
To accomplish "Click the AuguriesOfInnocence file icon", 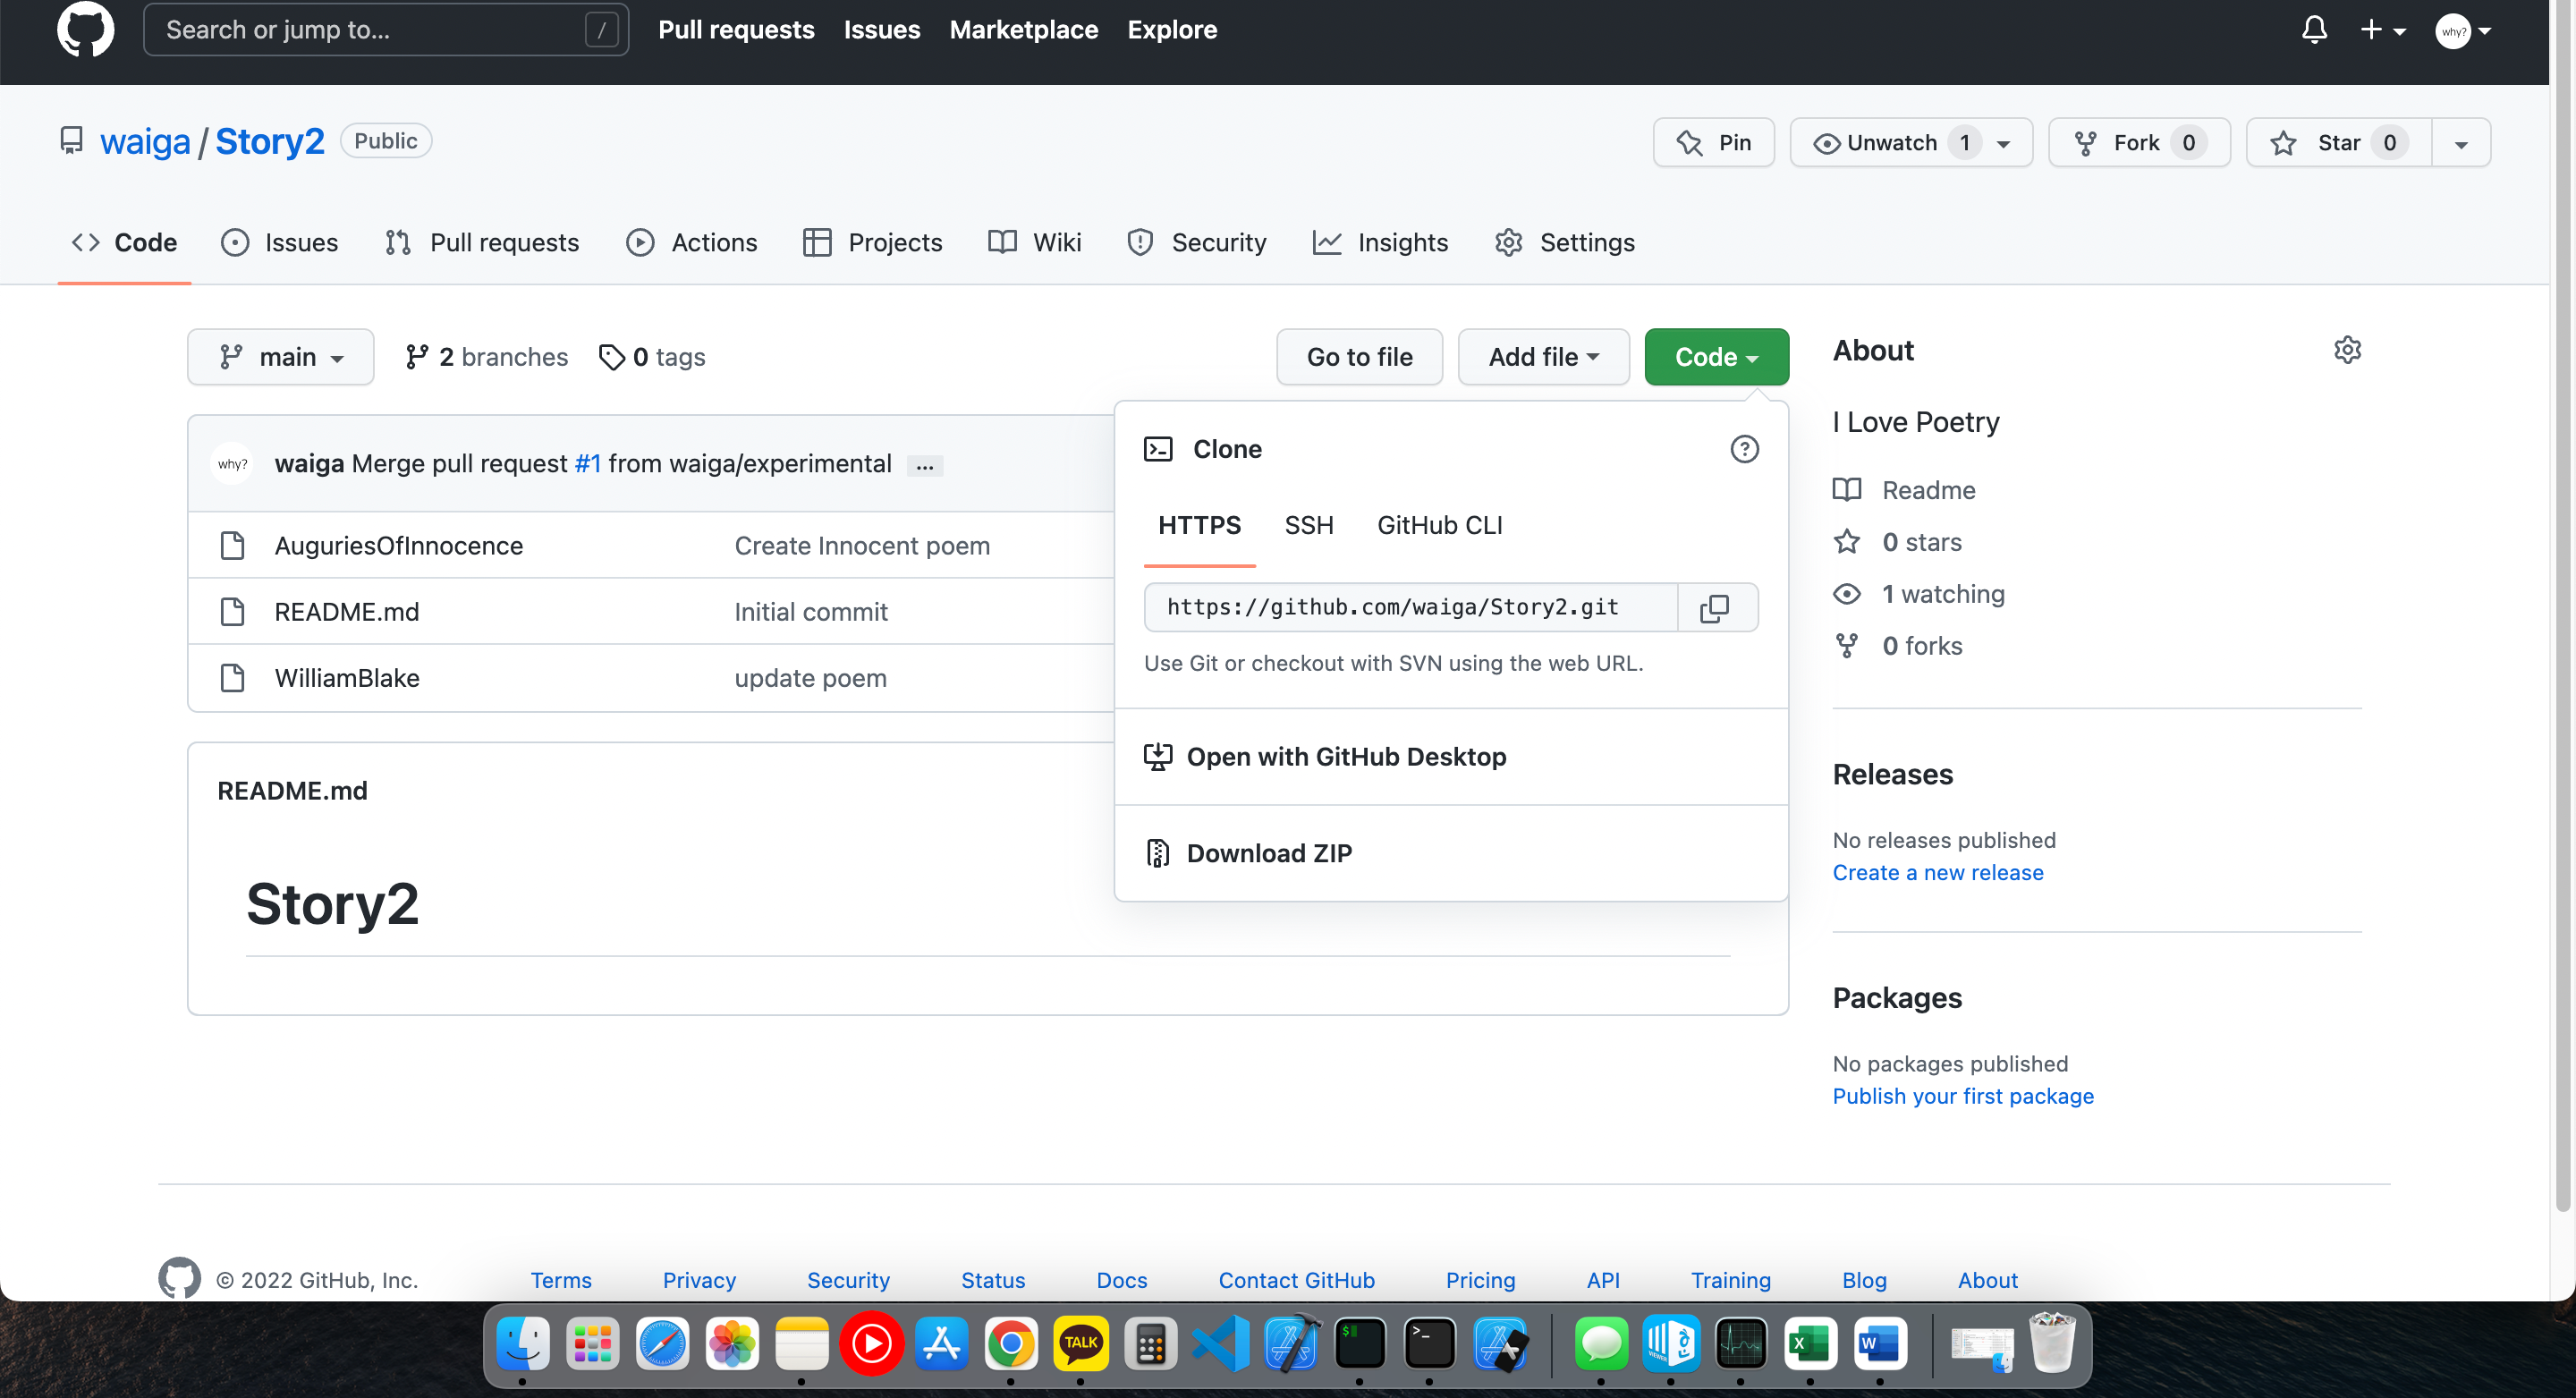I will [x=232, y=546].
